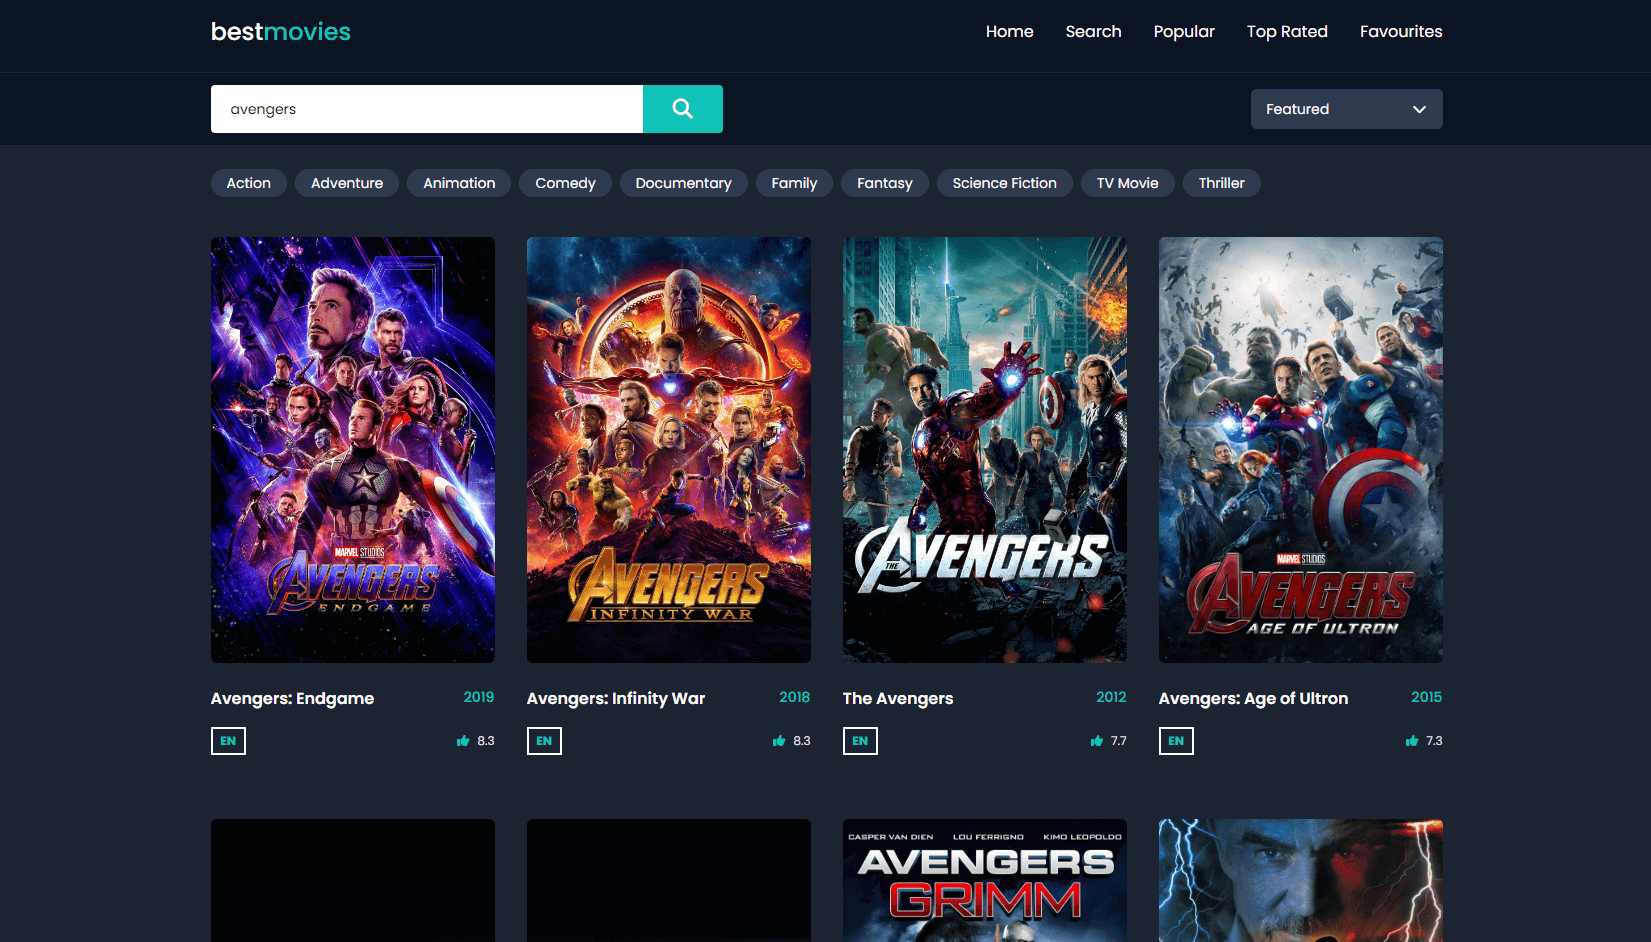
Task: Click the 2015 release year text
Action: 1427,697
